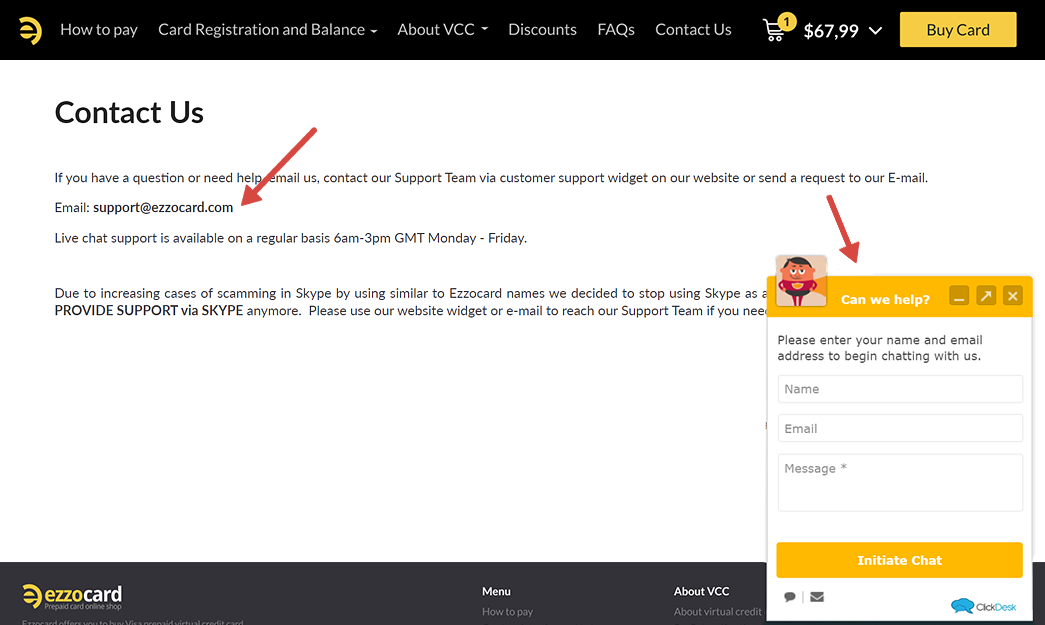Expand the About VCC dropdown menu
Screen dimensions: 1045x625
442,30
